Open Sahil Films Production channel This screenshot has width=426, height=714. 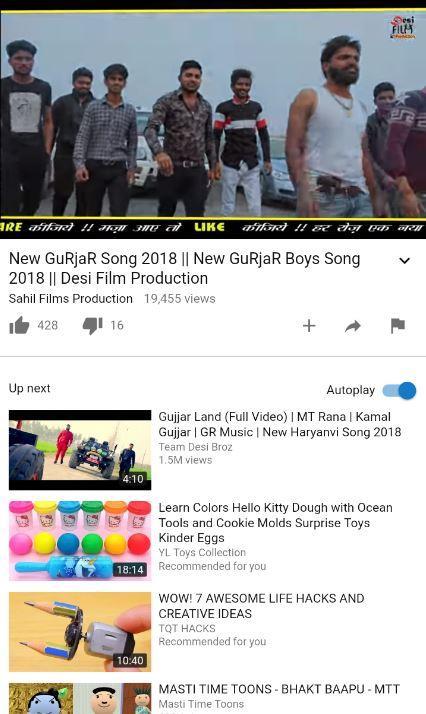pyautogui.click(x=71, y=299)
